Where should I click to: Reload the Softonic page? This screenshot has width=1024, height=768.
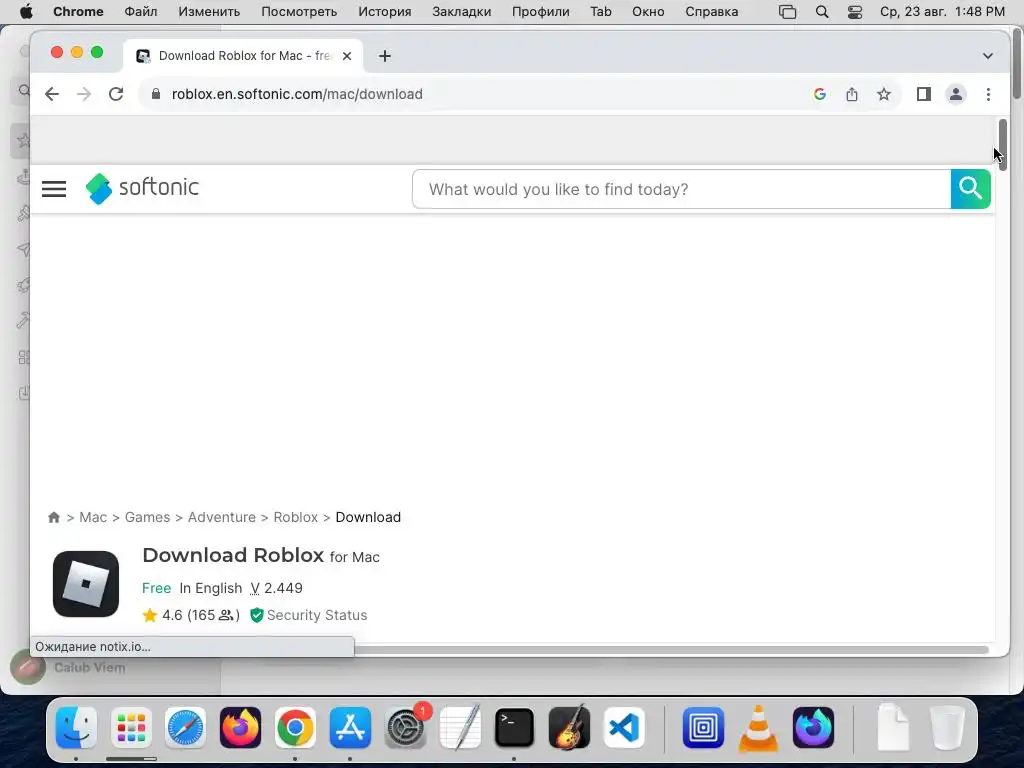tap(116, 94)
